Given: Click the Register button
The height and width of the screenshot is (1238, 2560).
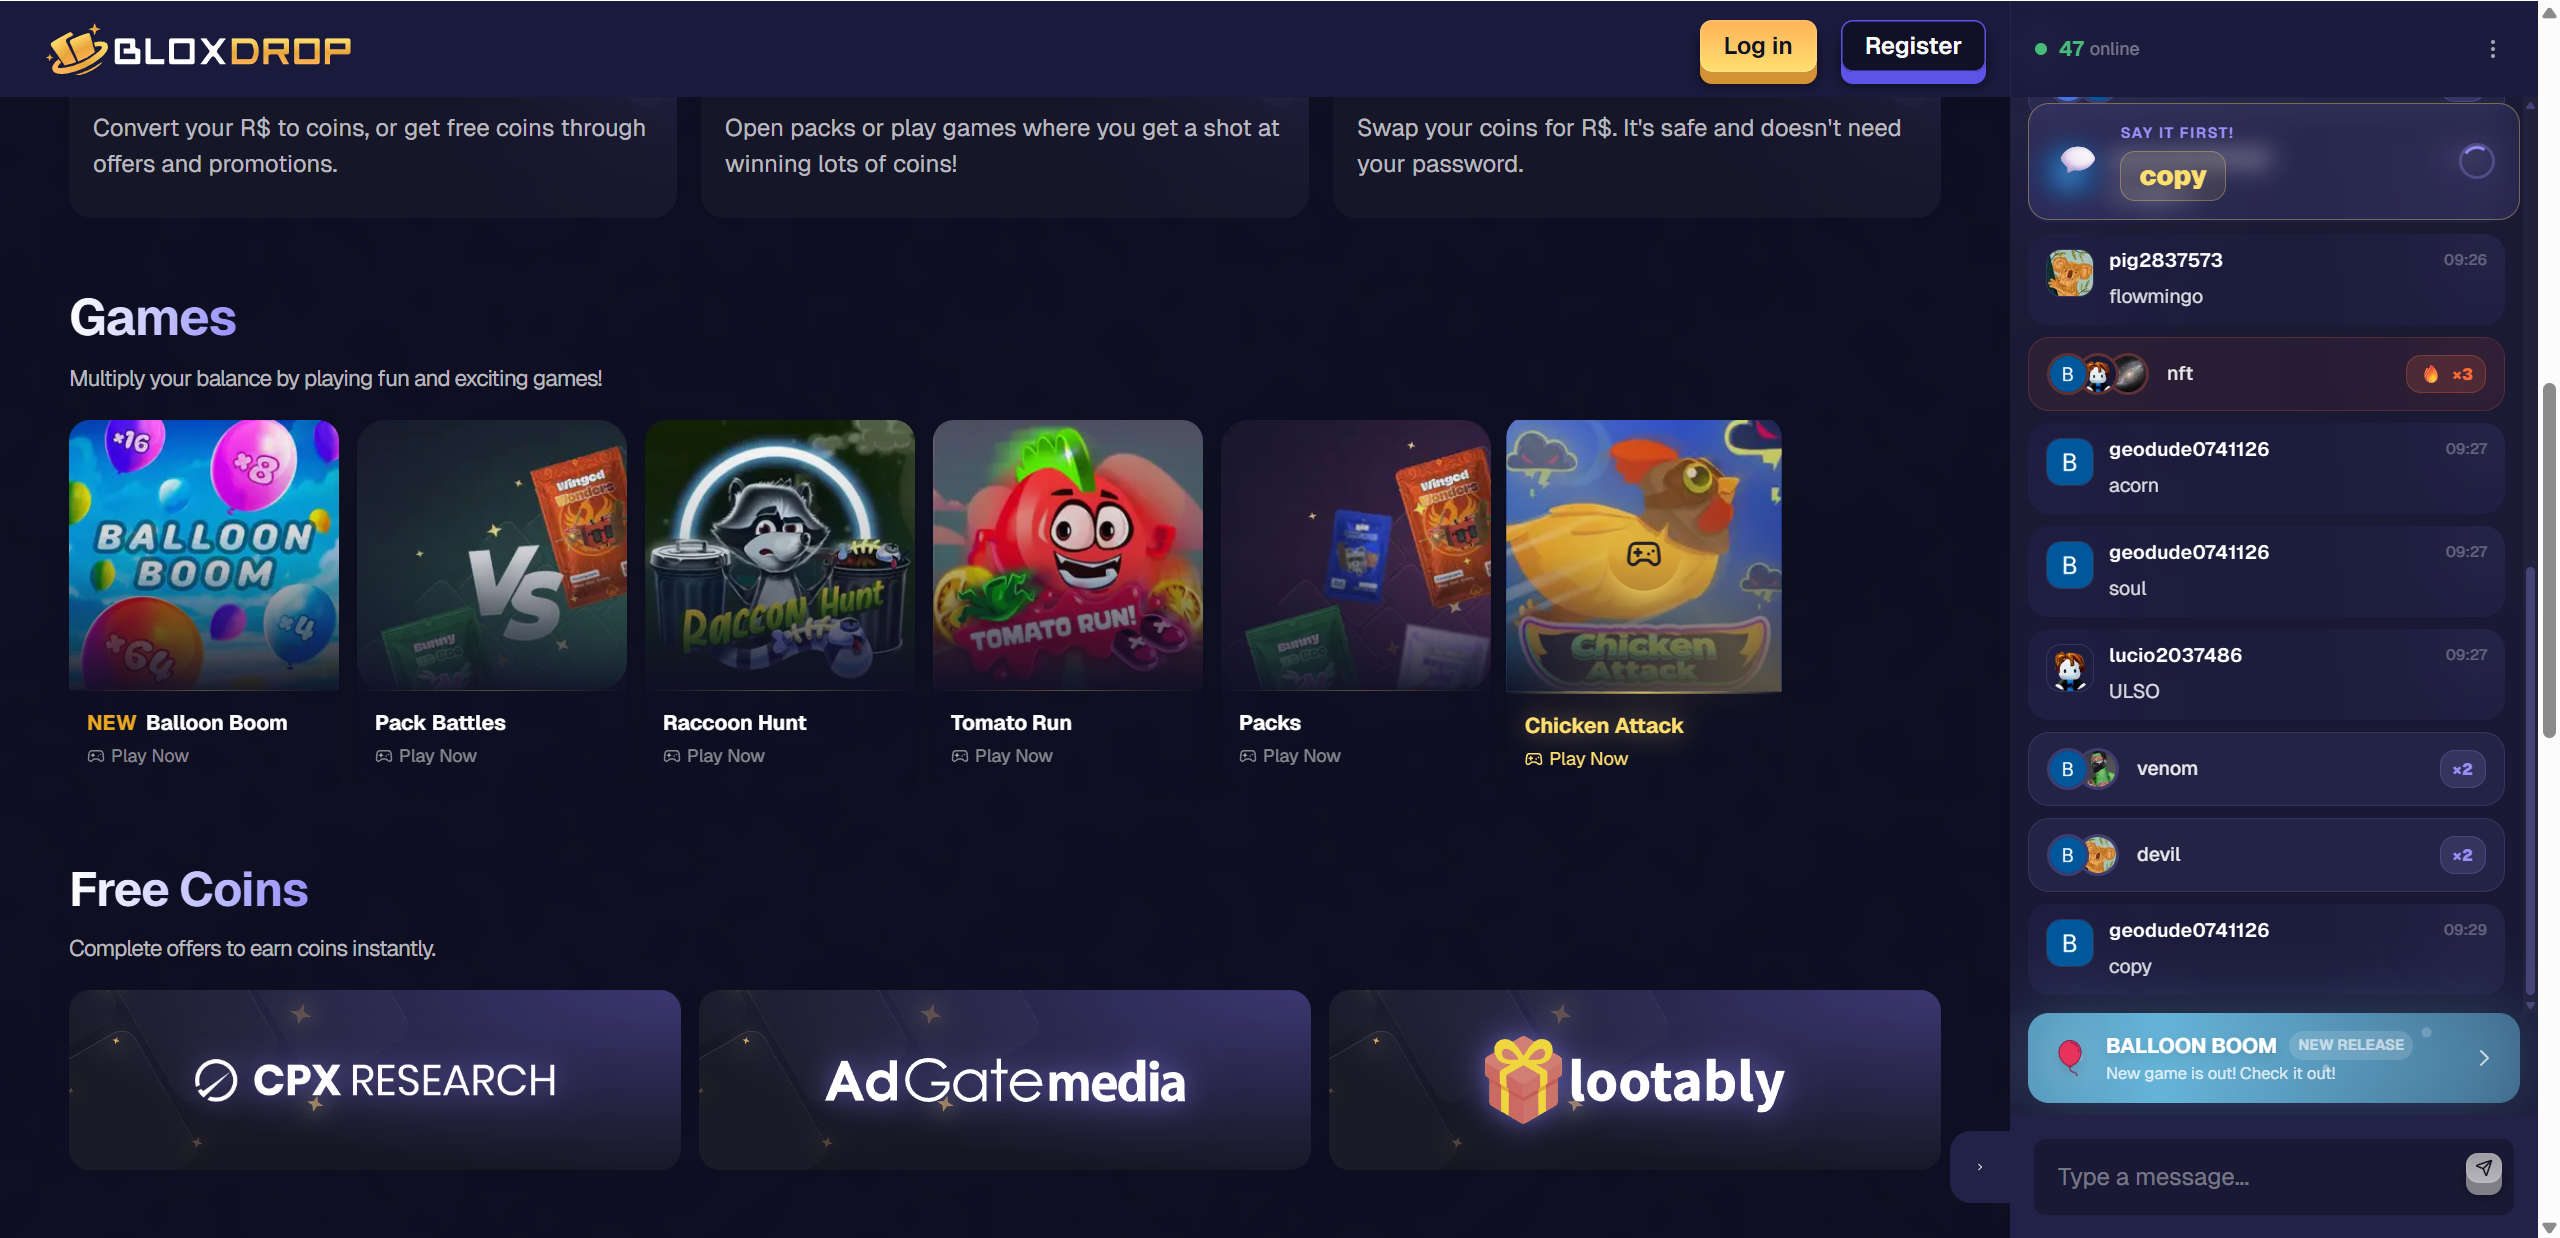Looking at the screenshot, I should (x=1912, y=49).
